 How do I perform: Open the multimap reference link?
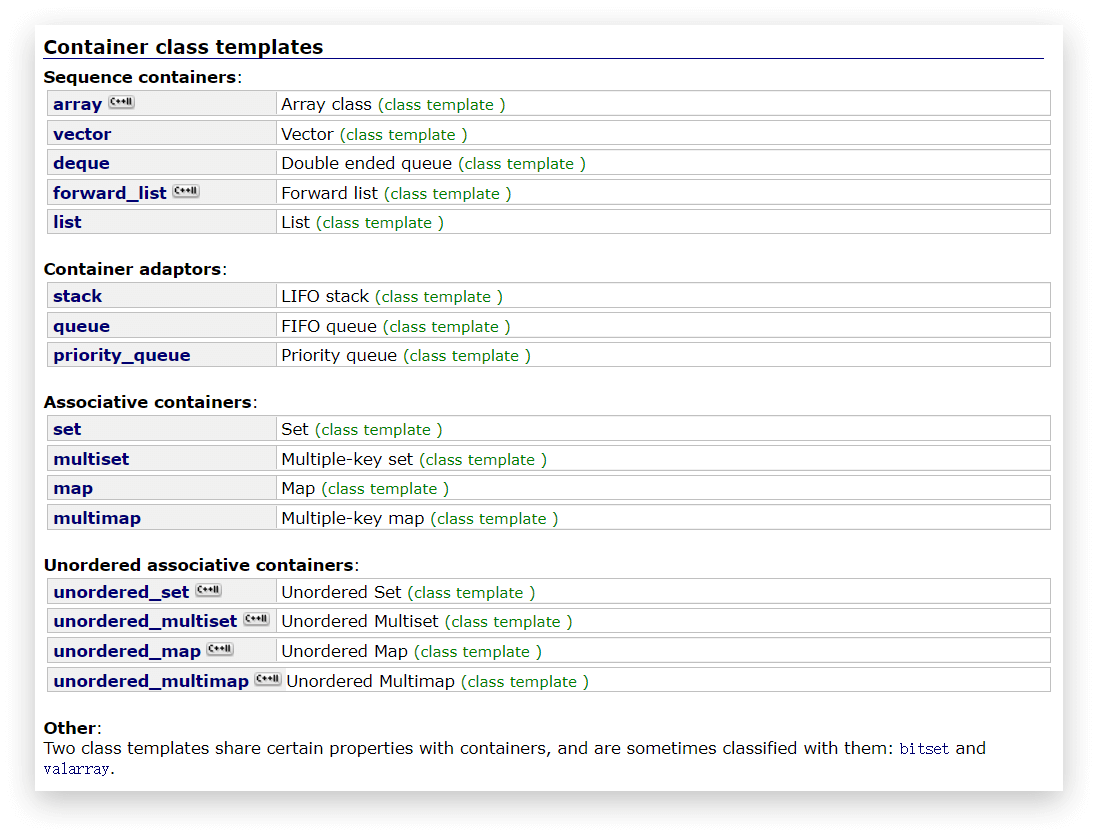point(97,518)
